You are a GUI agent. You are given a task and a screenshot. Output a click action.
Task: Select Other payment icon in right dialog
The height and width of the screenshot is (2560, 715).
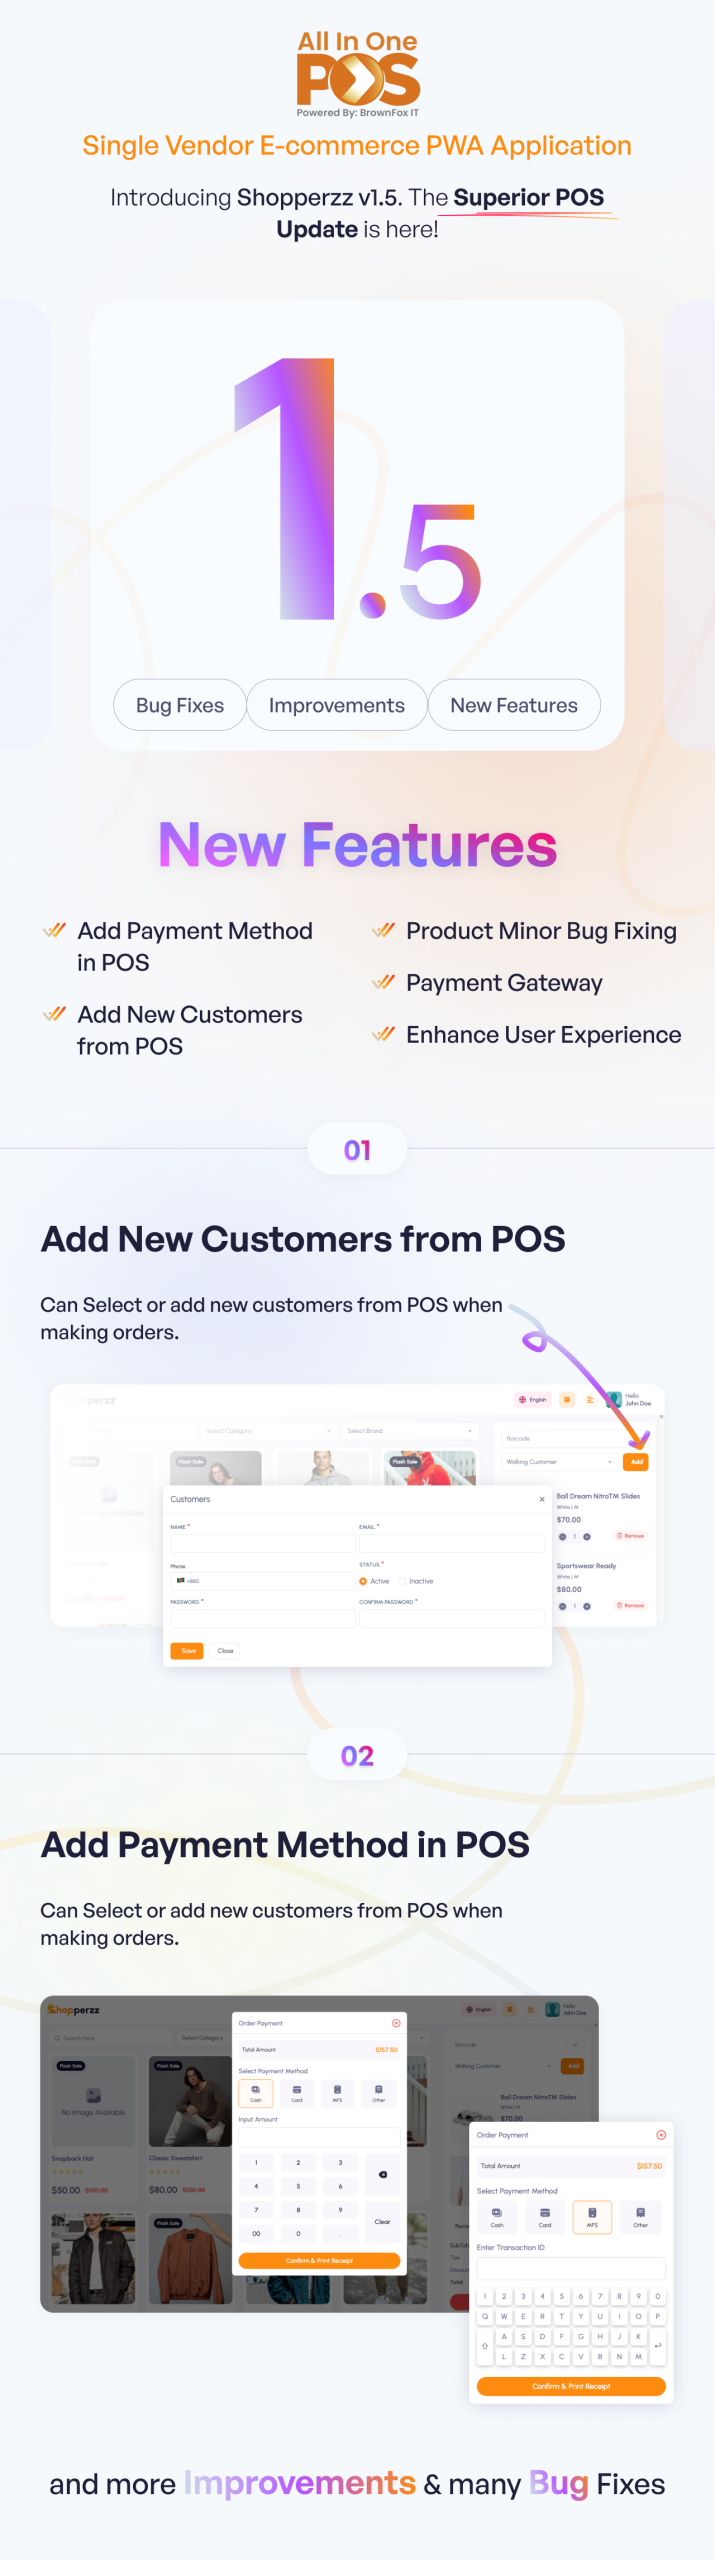click(640, 2217)
